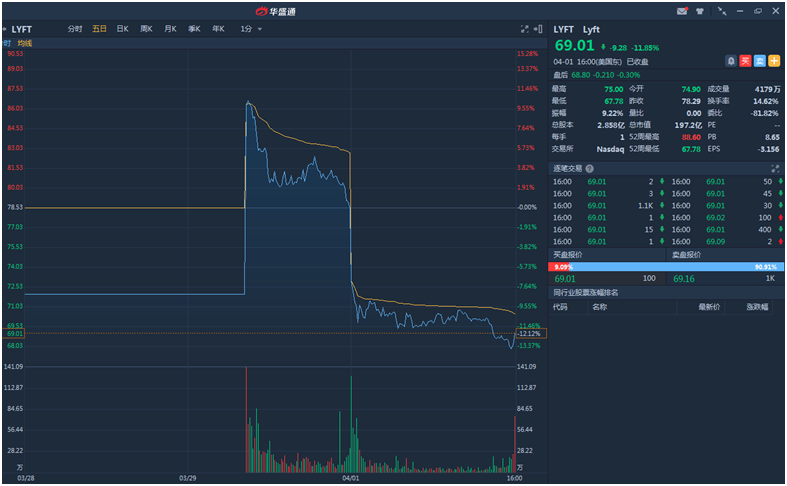Select the 69.01 bid price row
Viewport: 787px width, 486px height.
click(607, 279)
